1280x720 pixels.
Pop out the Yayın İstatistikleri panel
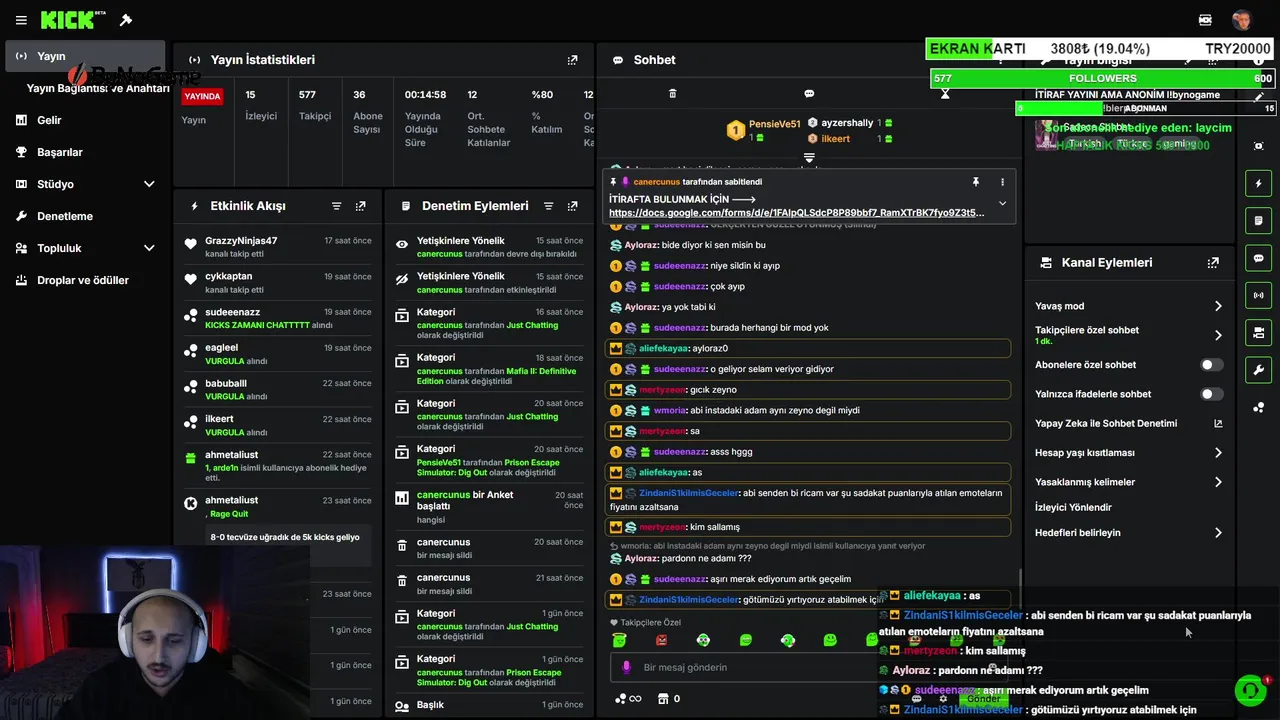(x=572, y=60)
